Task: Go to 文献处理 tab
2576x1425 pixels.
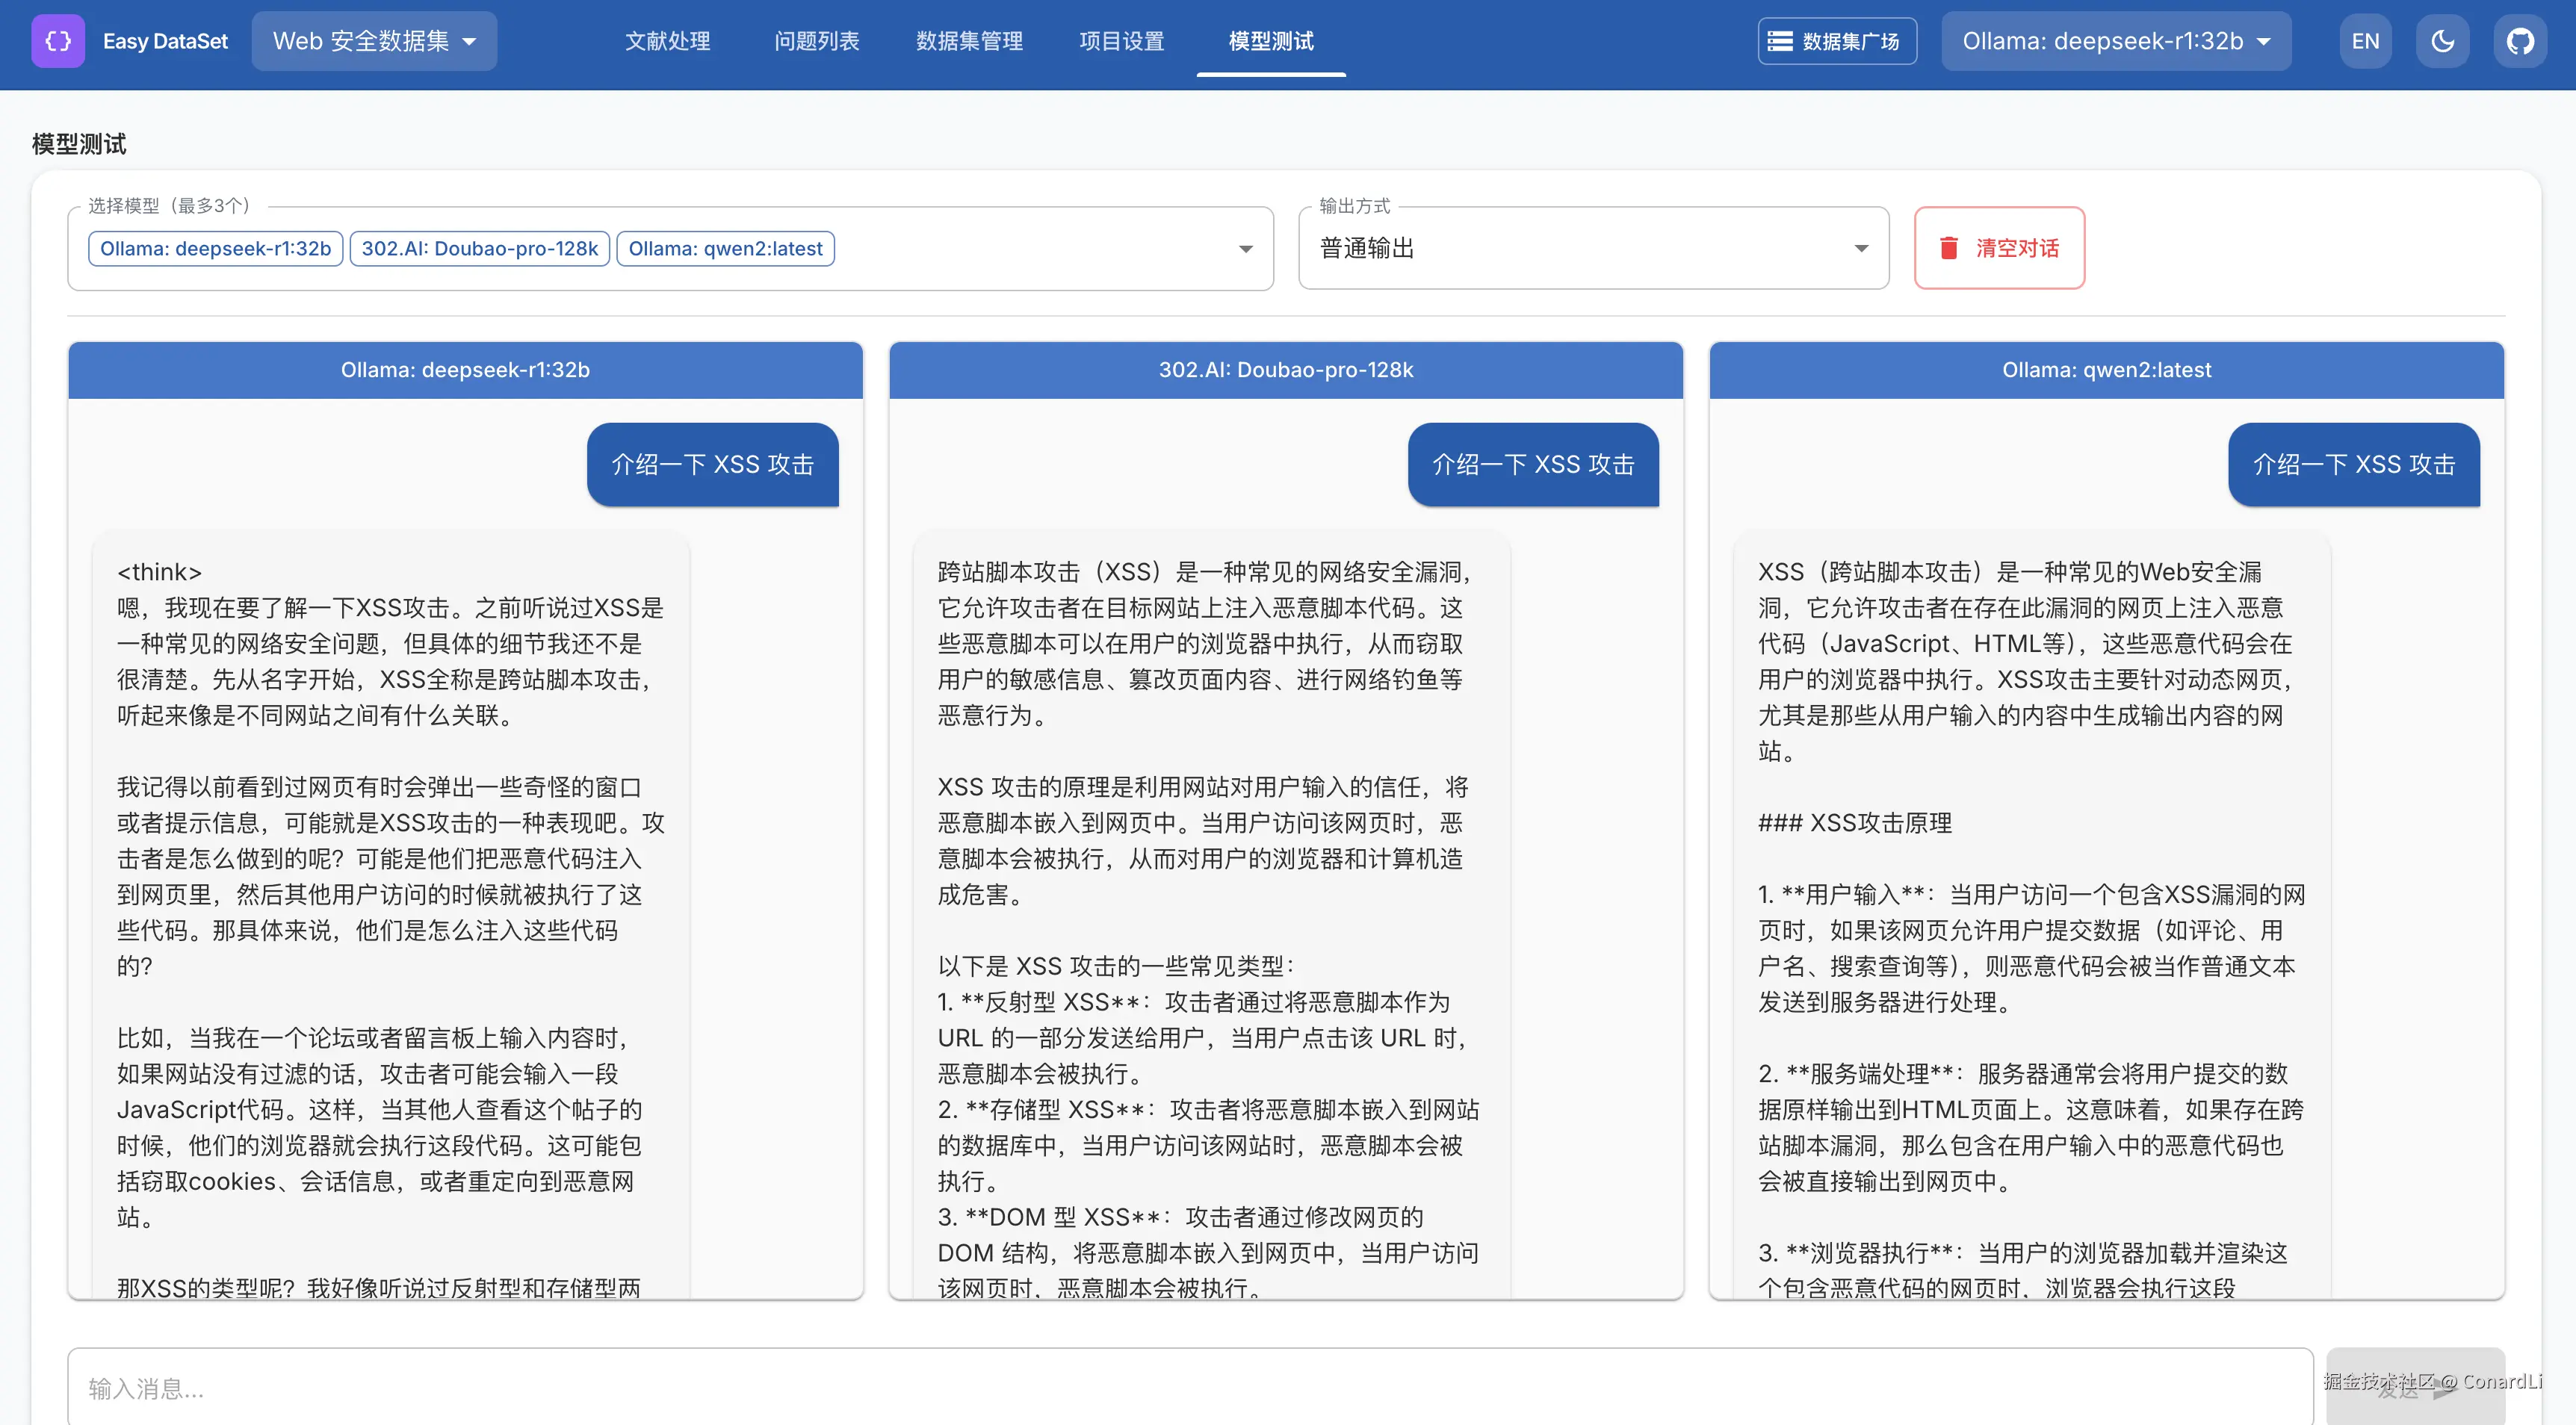Action: point(667,41)
